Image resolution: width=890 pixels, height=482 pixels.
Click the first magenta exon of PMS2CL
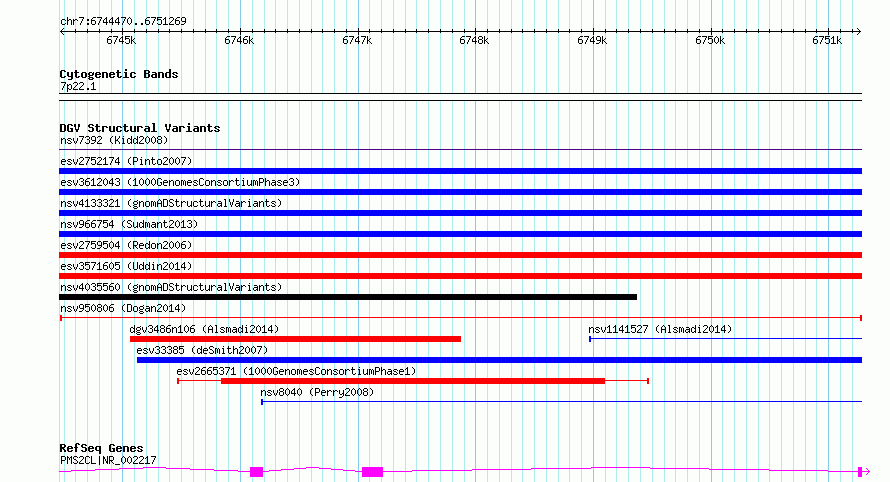[257, 472]
